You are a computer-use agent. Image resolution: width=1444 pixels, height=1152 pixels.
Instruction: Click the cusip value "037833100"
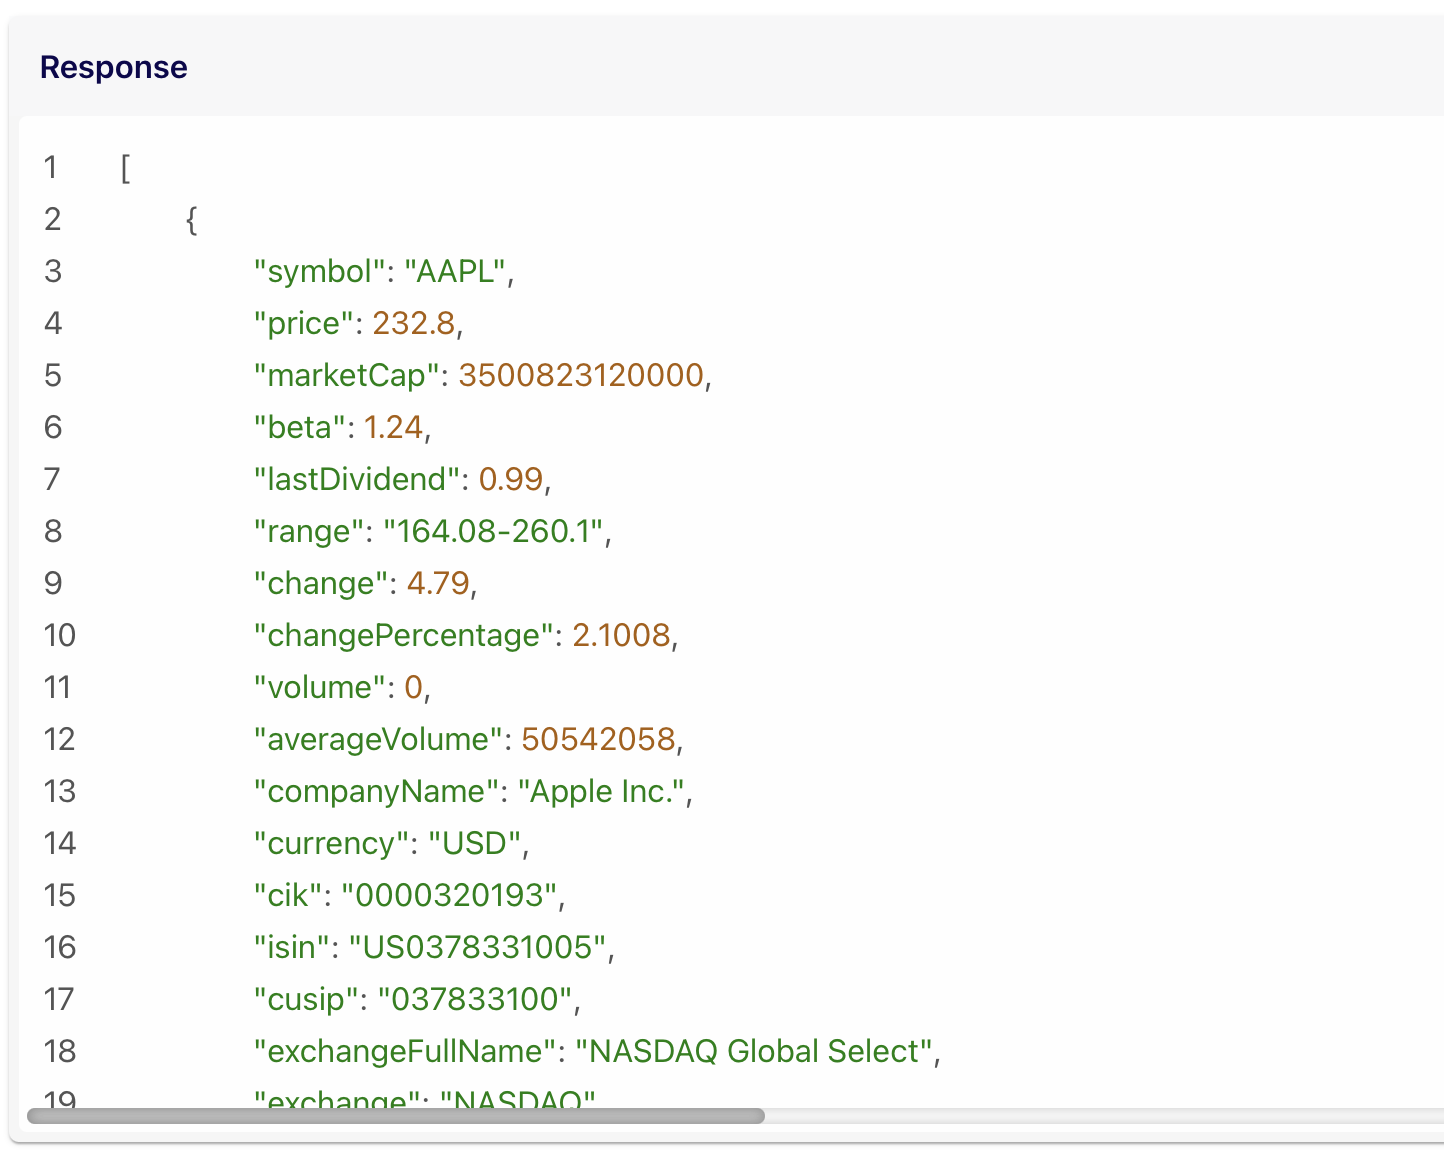475,999
